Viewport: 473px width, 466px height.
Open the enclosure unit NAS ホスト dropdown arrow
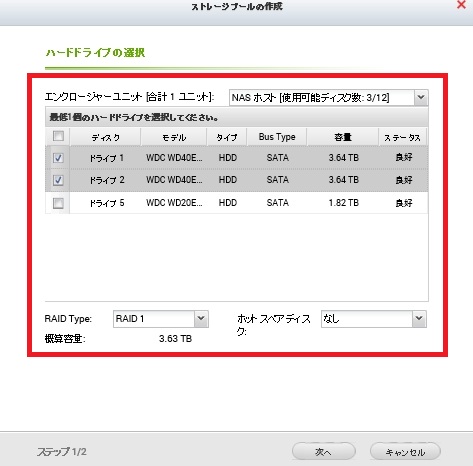tap(421, 97)
